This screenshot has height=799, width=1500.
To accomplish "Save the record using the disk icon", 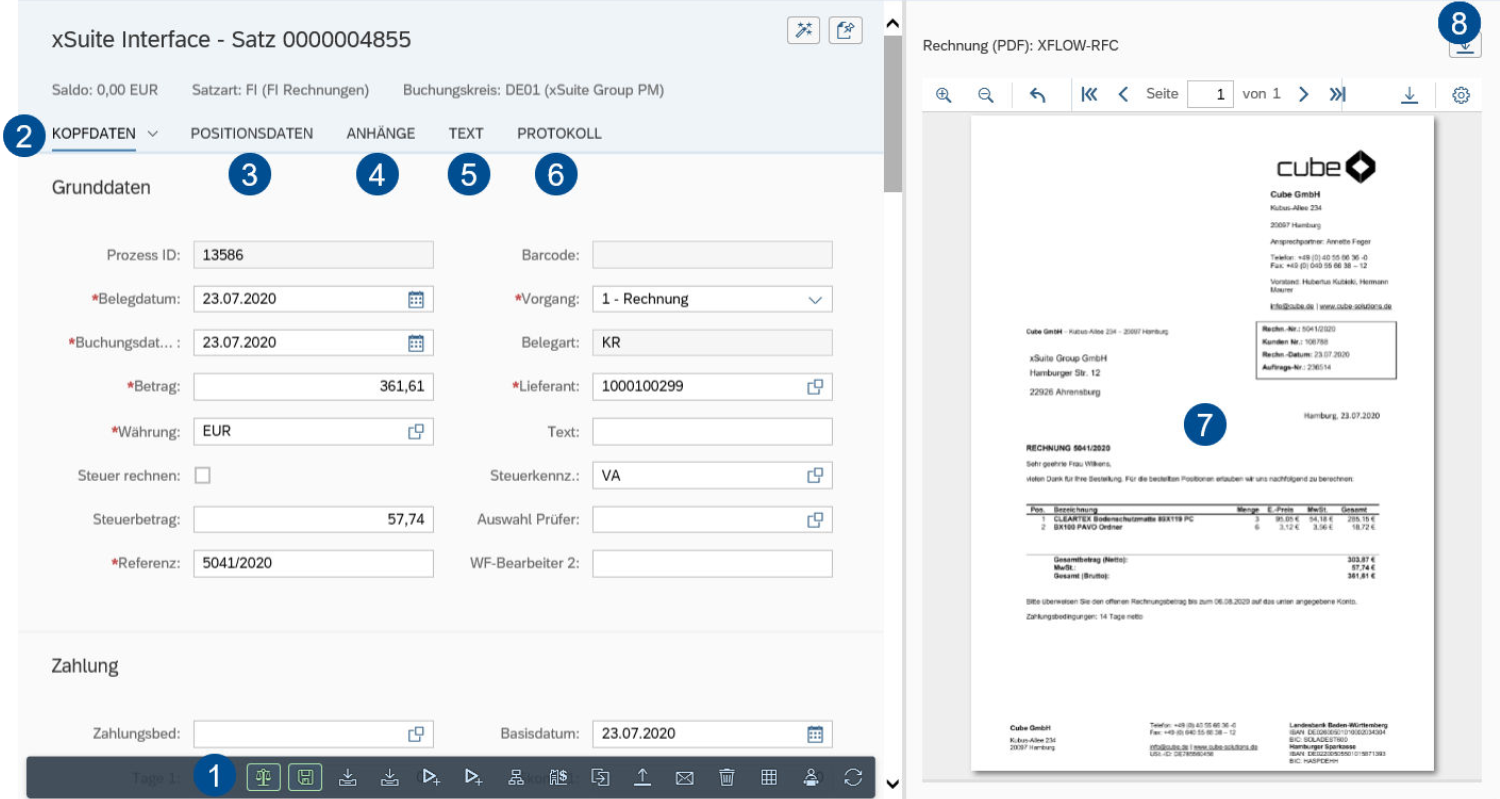I will coord(305,777).
